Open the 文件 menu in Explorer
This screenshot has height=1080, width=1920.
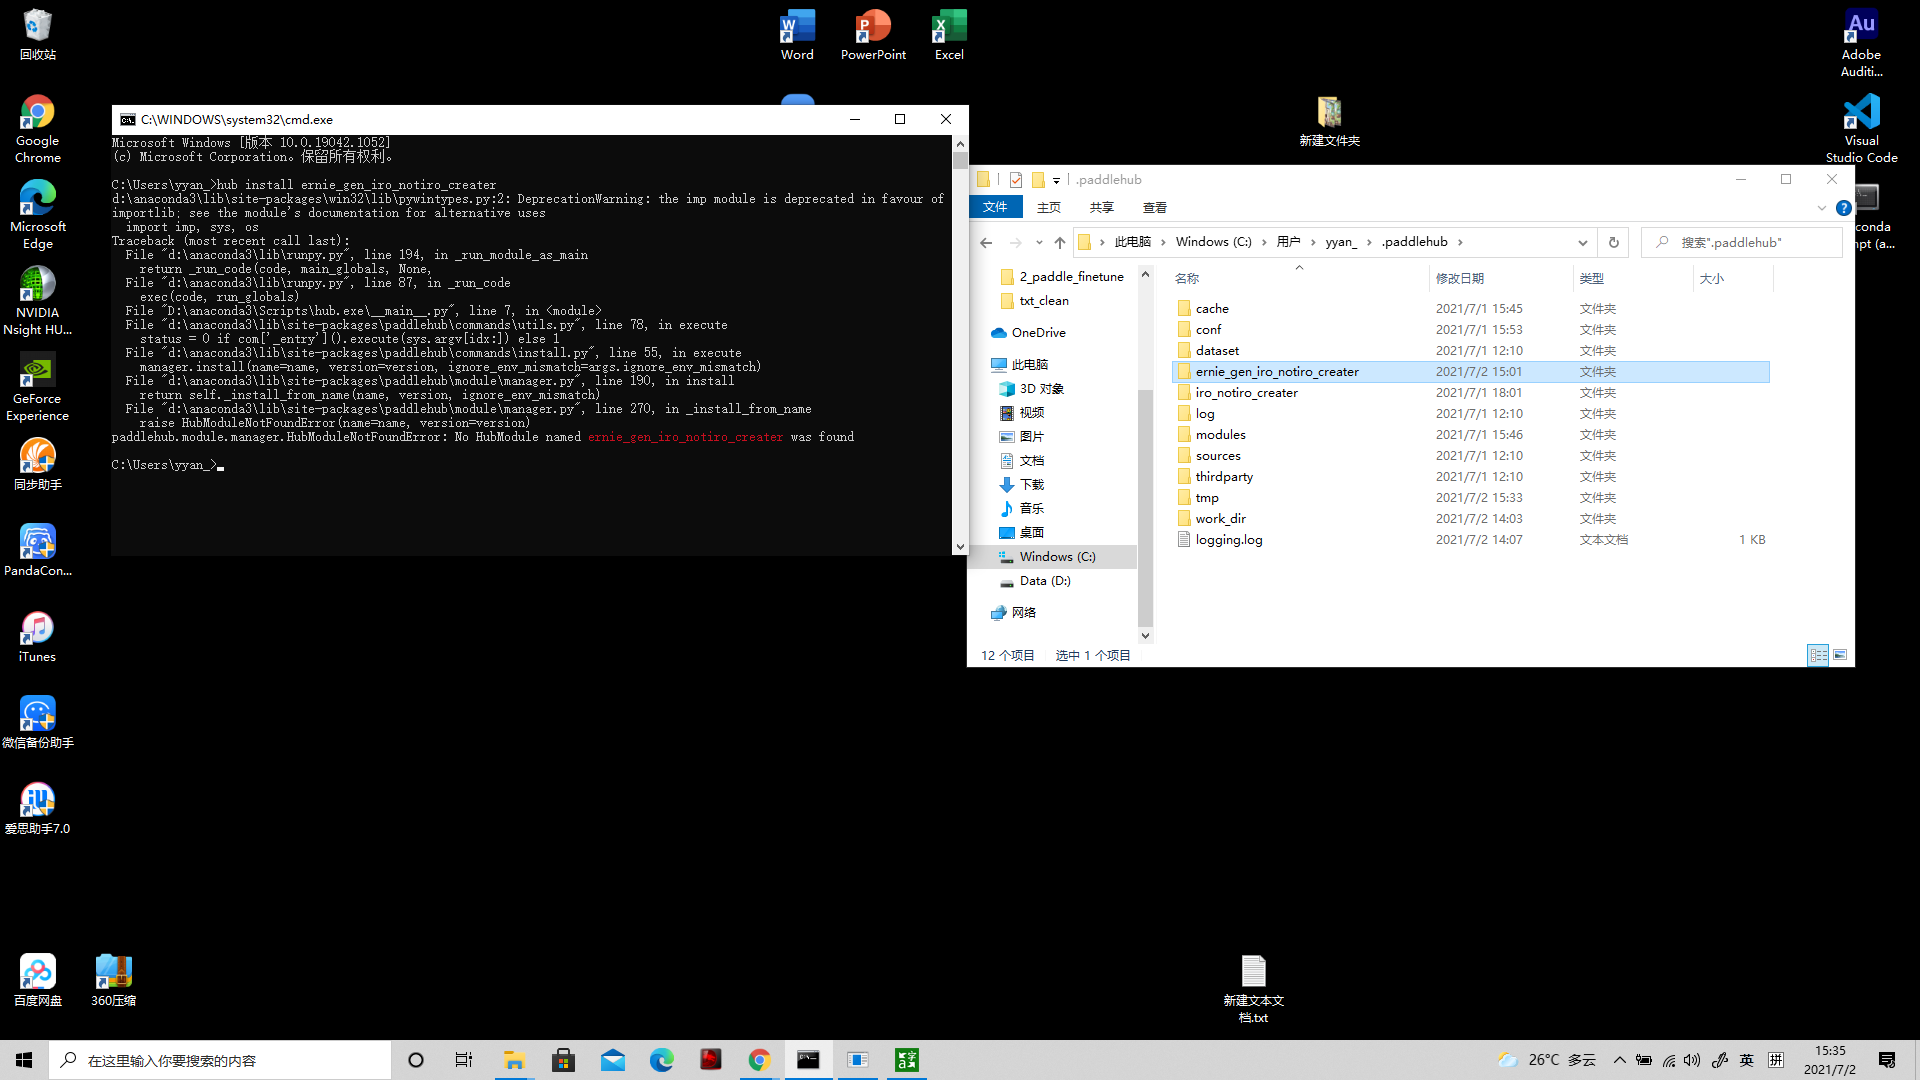[x=996, y=207]
